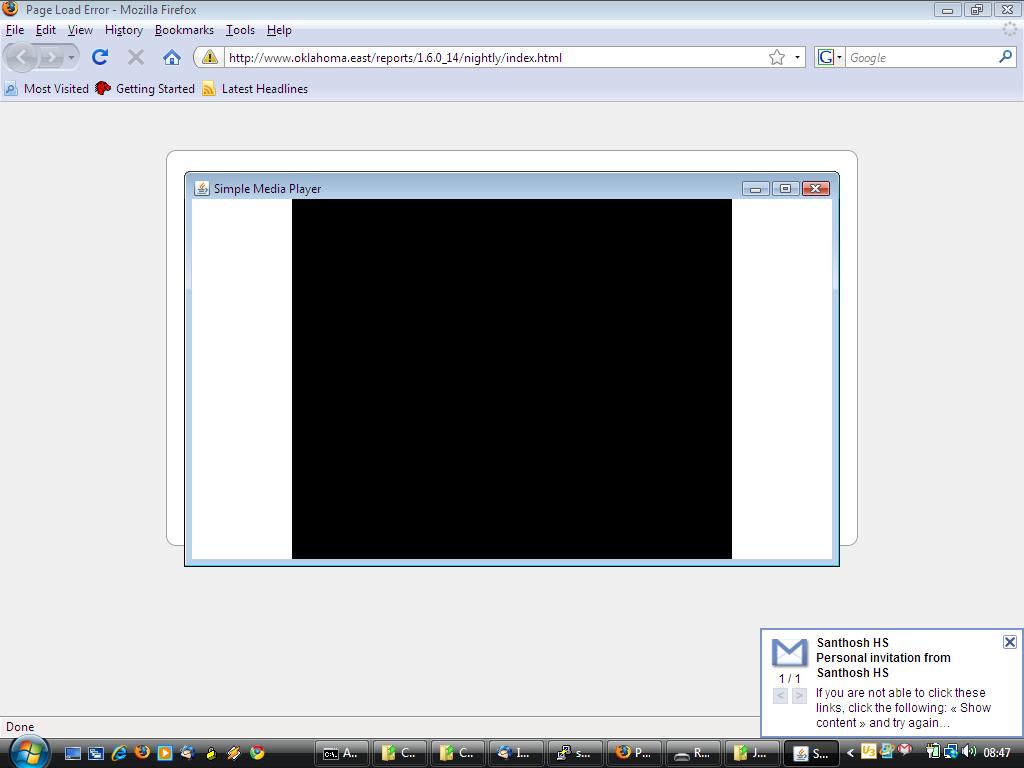
Task: Click the Gmail envelope icon in notification
Action: [789, 652]
